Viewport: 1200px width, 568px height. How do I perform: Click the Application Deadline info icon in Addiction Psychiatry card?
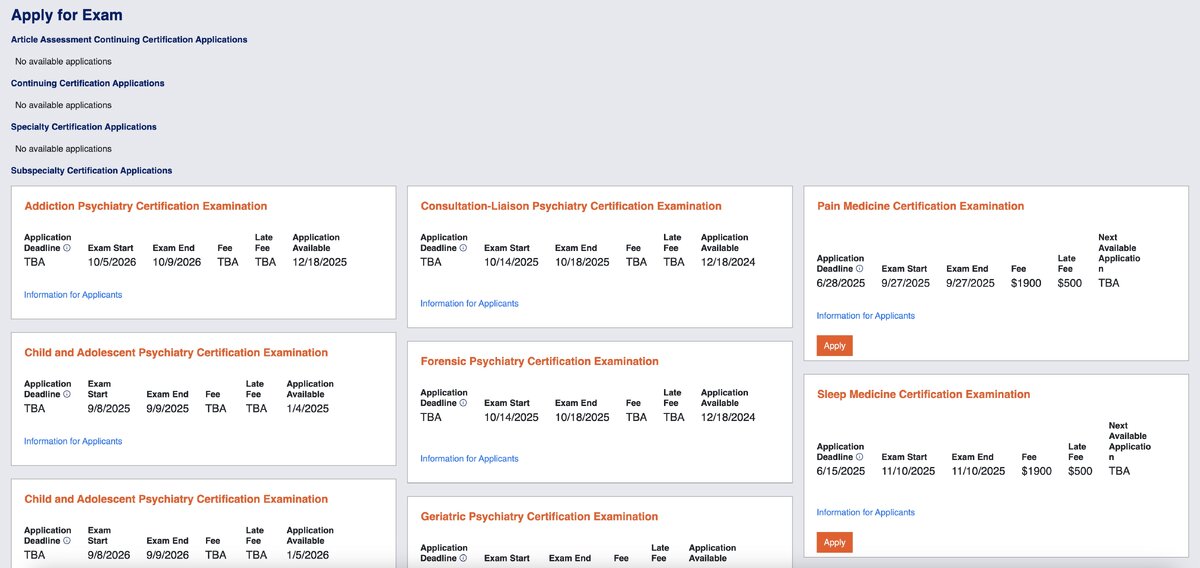click(67, 248)
